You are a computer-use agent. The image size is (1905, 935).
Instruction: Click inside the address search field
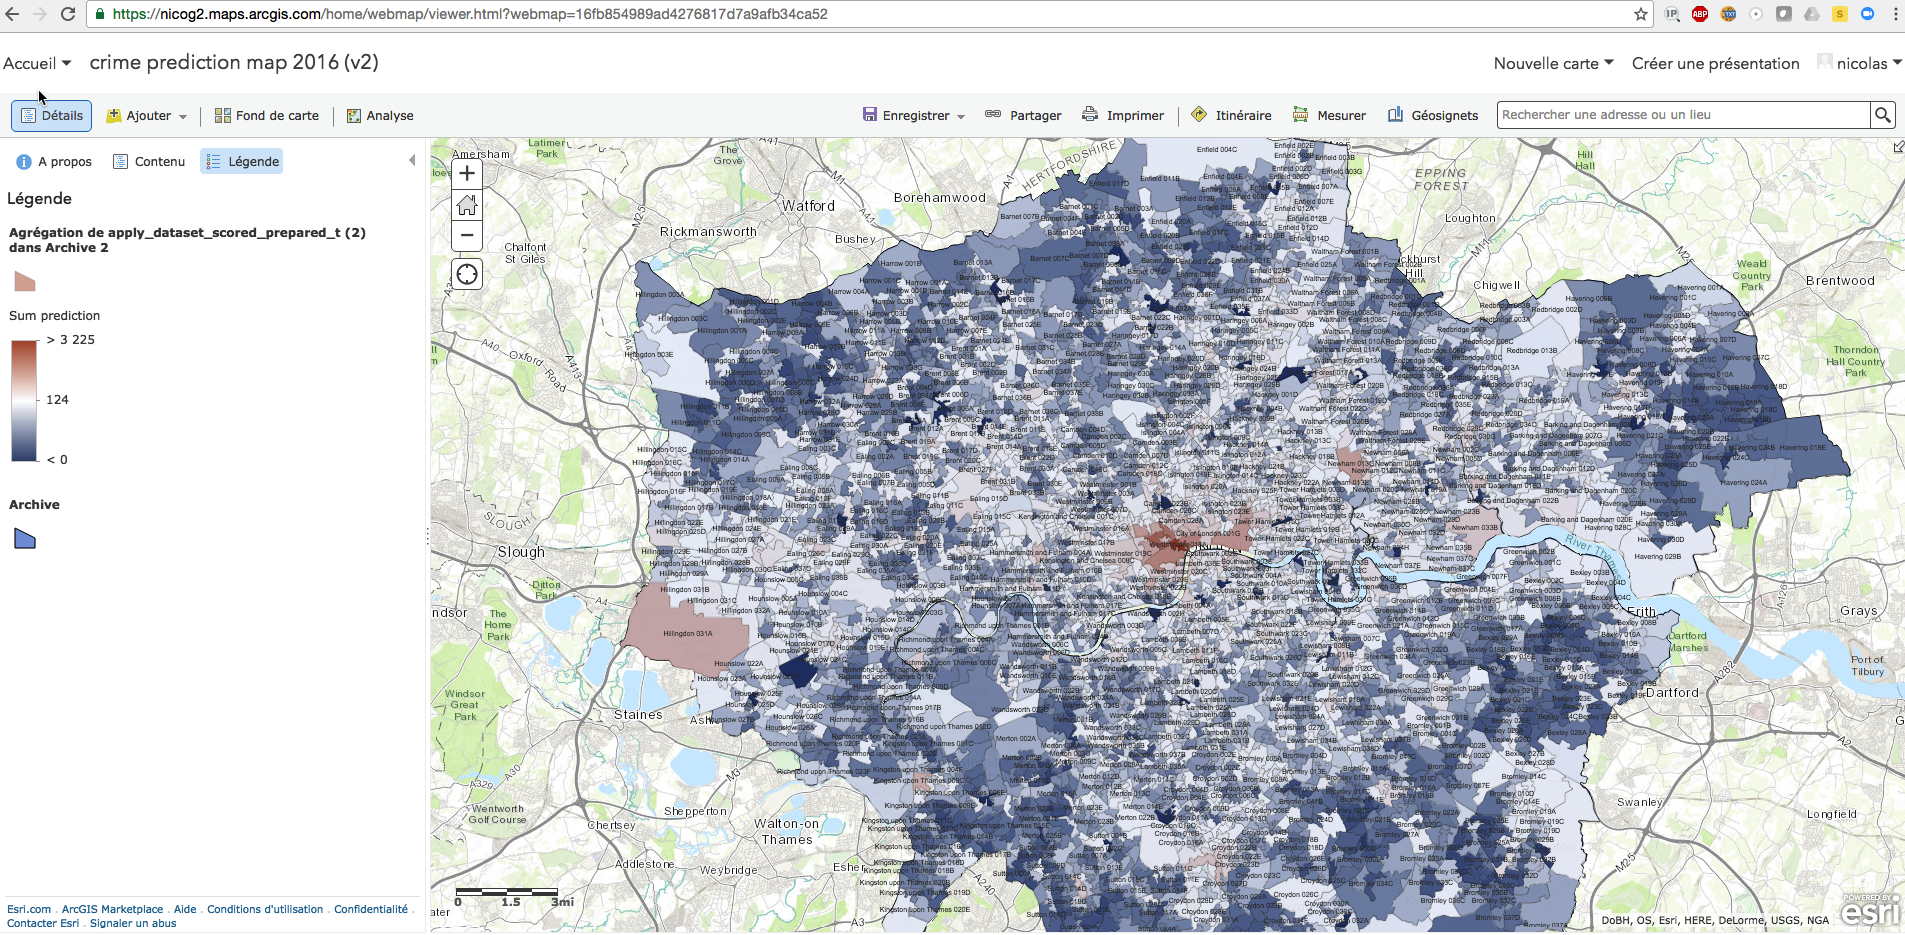click(1680, 114)
